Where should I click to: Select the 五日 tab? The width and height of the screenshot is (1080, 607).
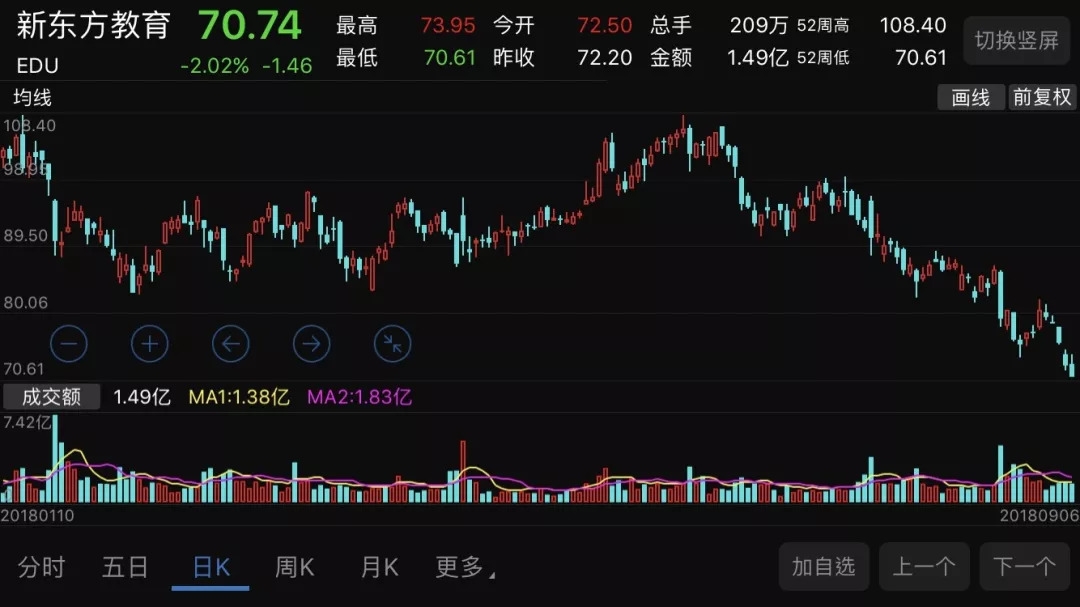125,567
